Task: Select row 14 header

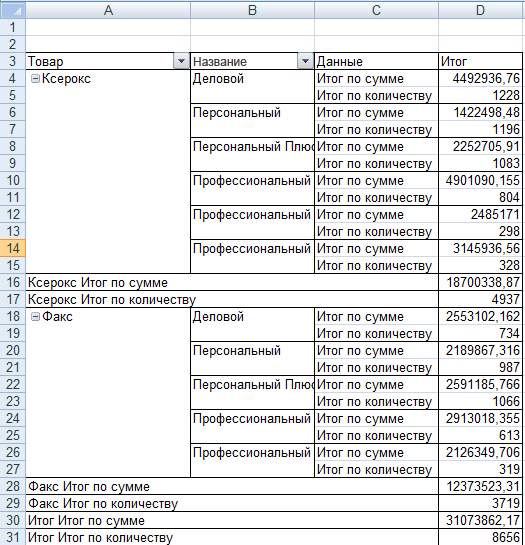Action: (13, 248)
